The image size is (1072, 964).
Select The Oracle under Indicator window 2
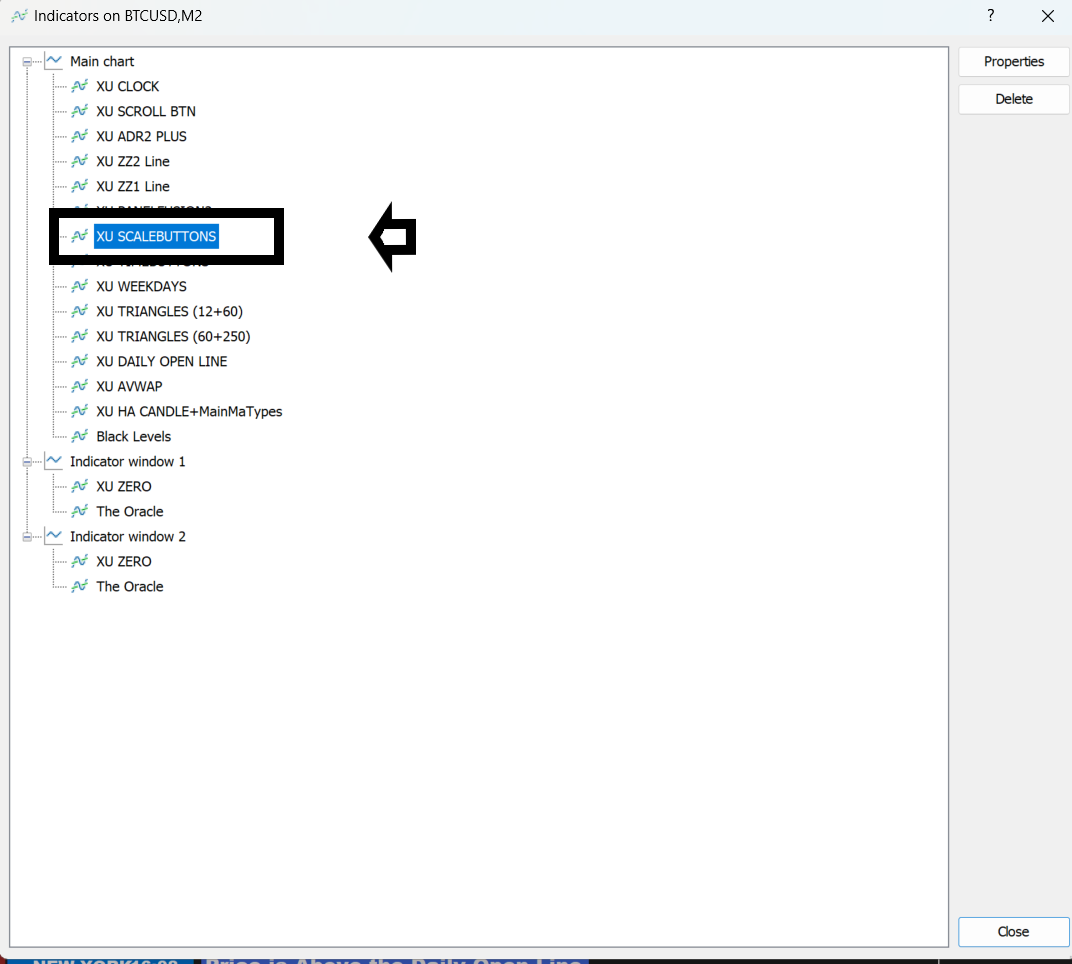(130, 587)
